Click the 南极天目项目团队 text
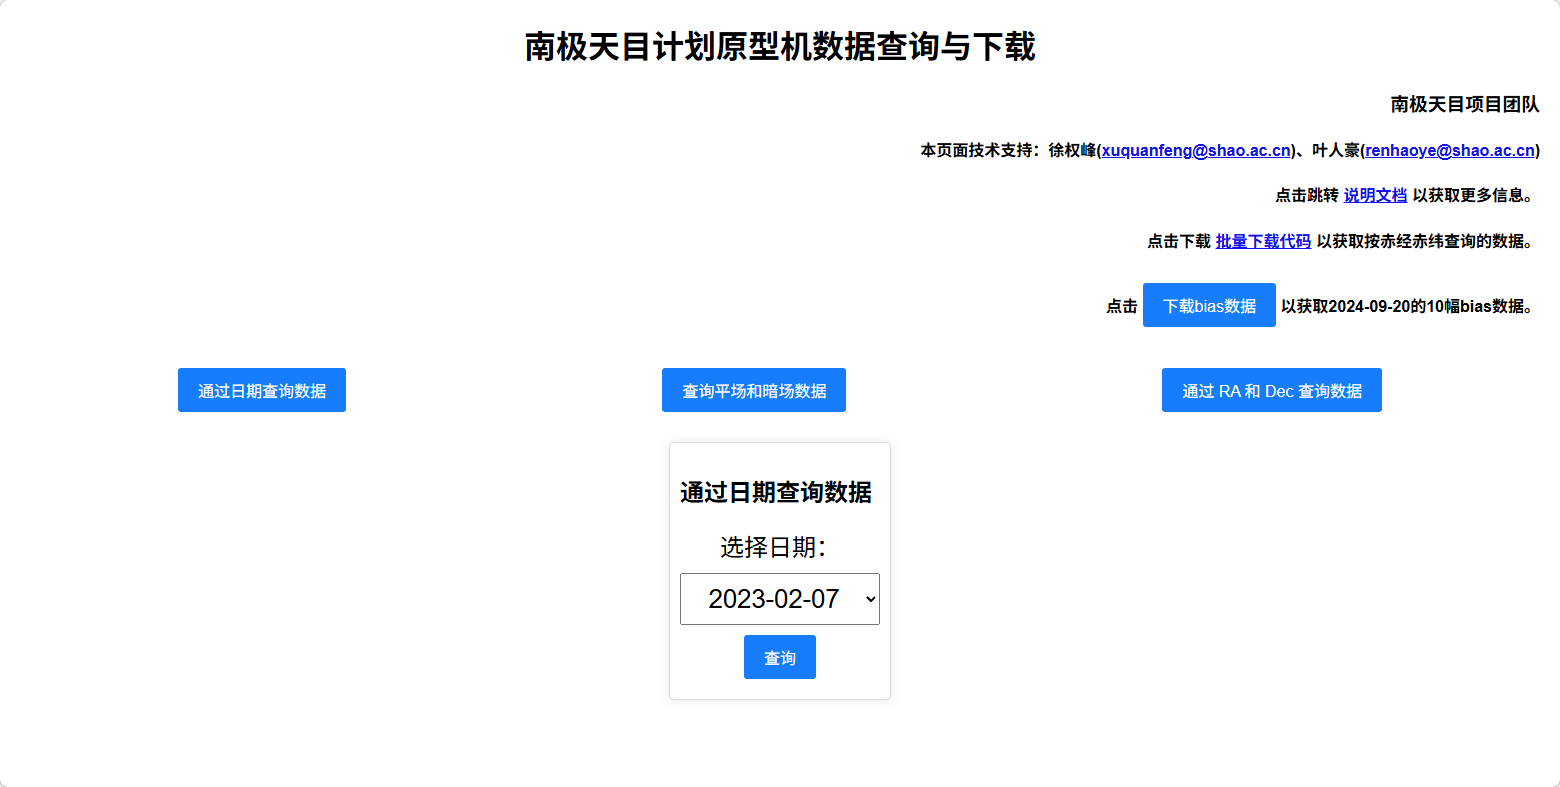Viewport: 1560px width, 787px height. point(1464,104)
